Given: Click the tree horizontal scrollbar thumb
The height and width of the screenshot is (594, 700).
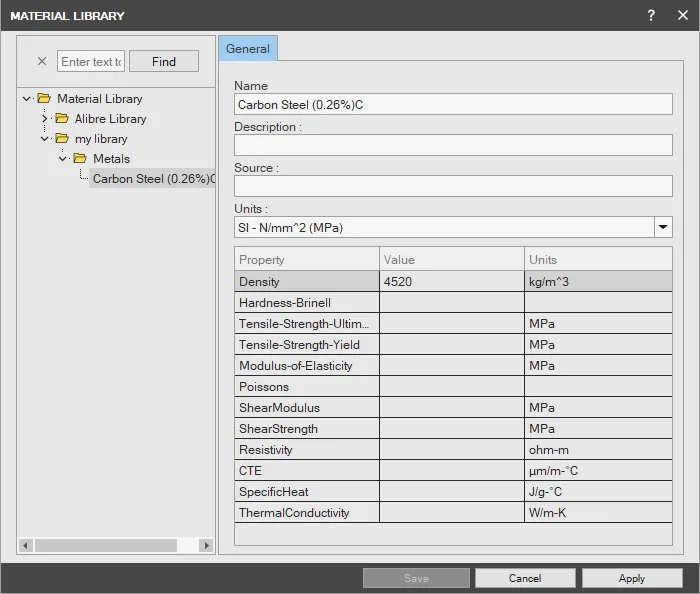Looking at the screenshot, I should pyautogui.click(x=106, y=545).
